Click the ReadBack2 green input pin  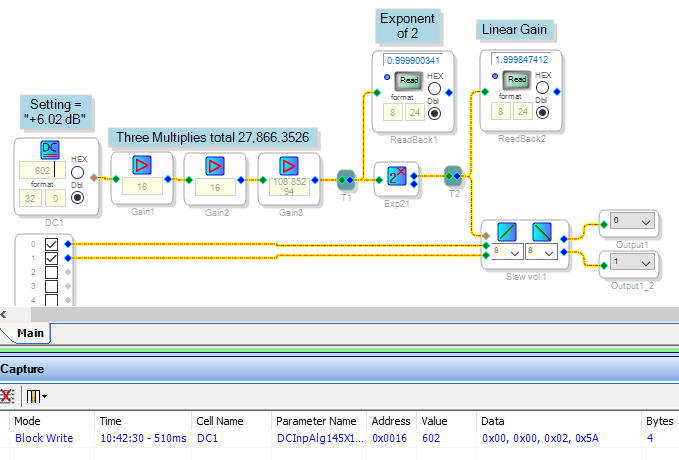pos(485,91)
